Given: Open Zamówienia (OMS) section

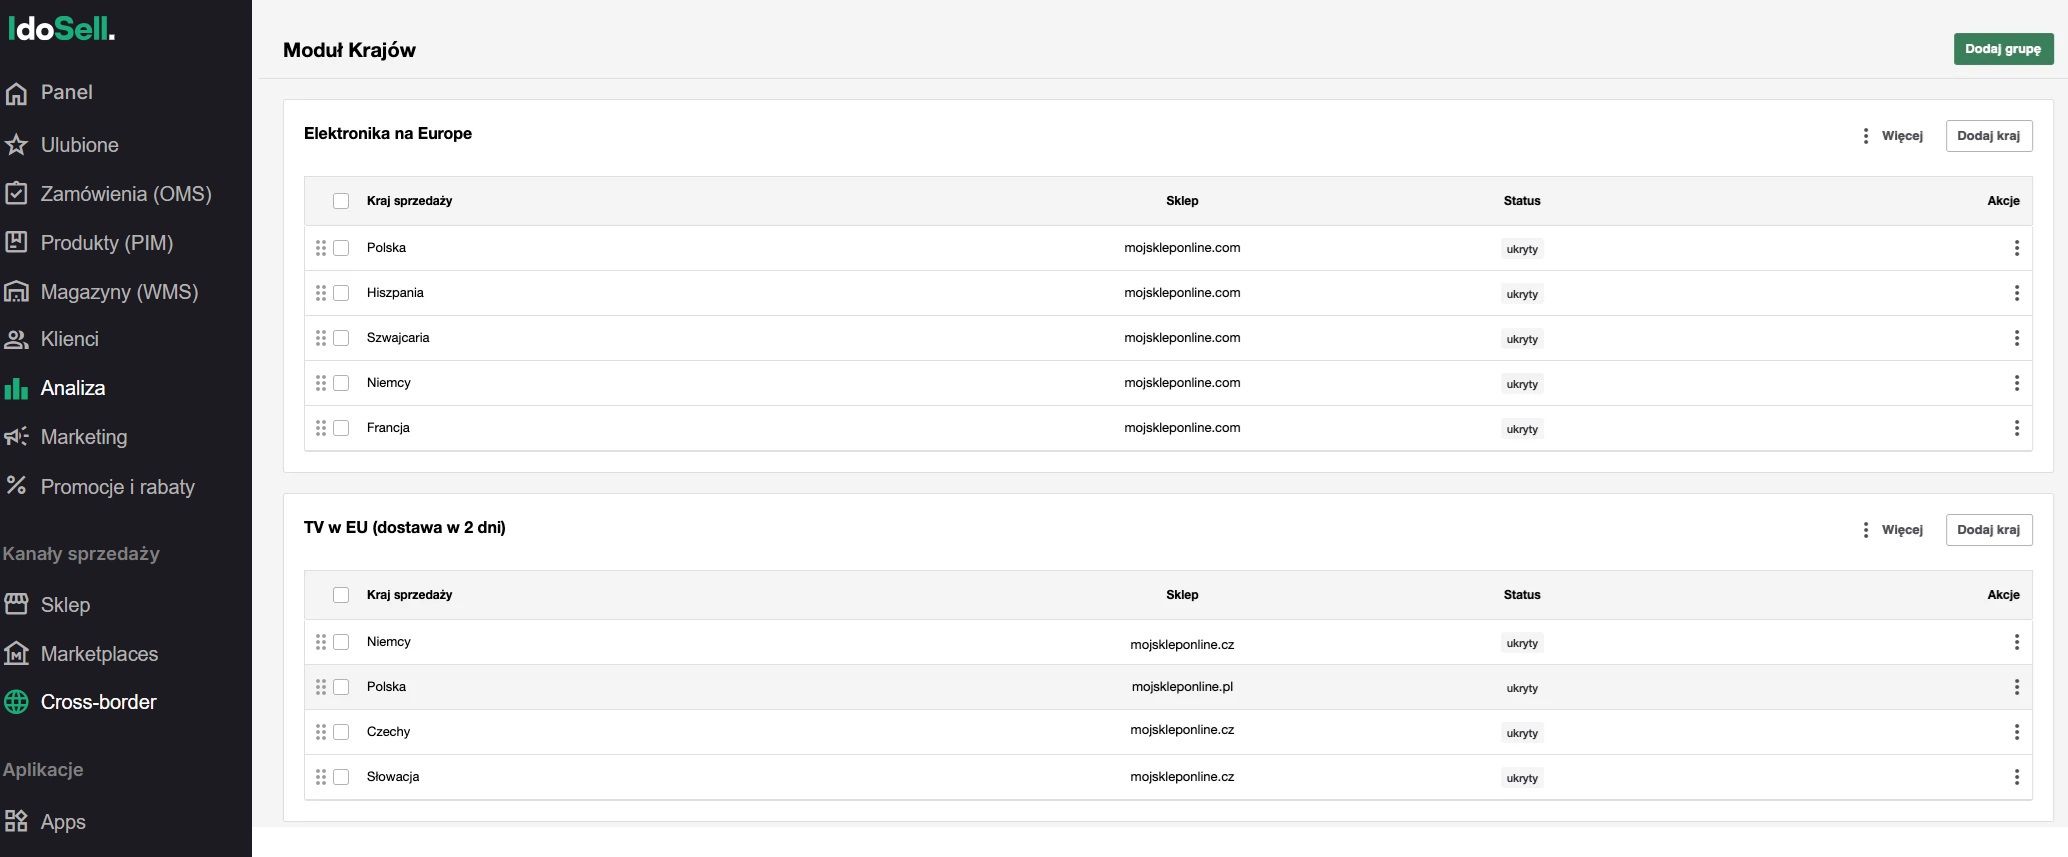Looking at the screenshot, I should pos(126,194).
